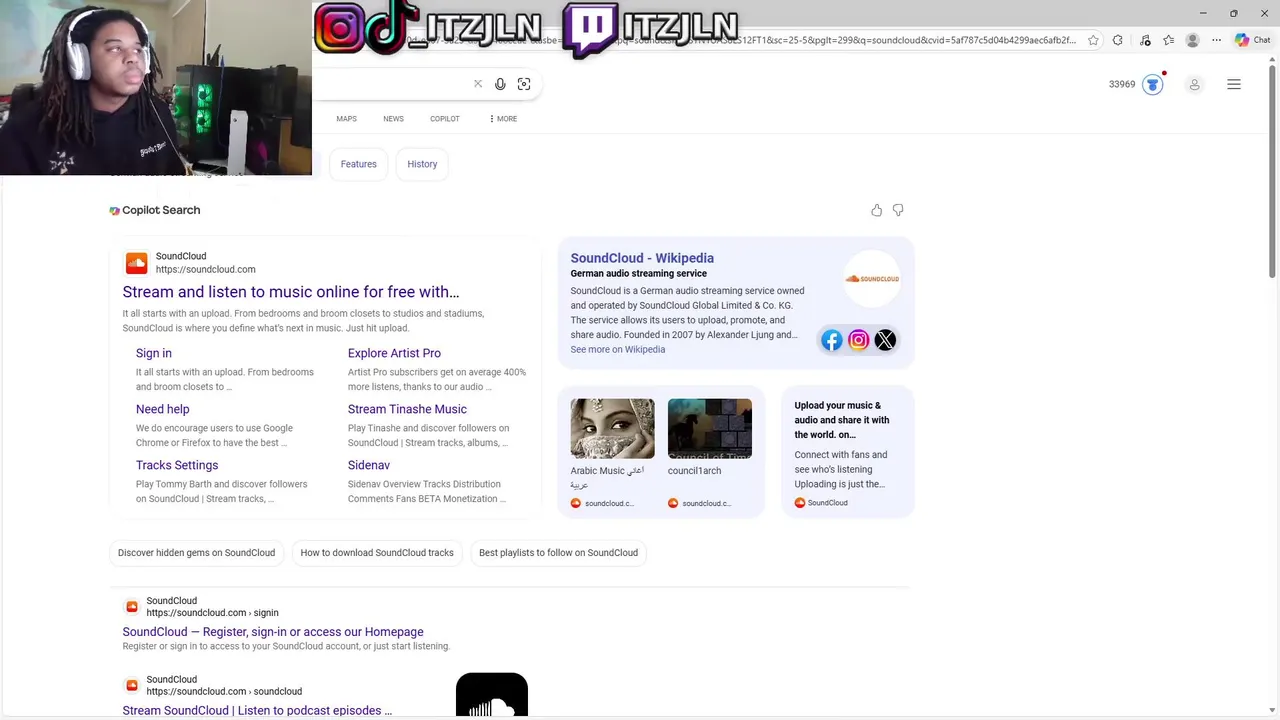The width and height of the screenshot is (1280, 720).
Task: Switch to the COPILOT search tab
Action: (445, 119)
